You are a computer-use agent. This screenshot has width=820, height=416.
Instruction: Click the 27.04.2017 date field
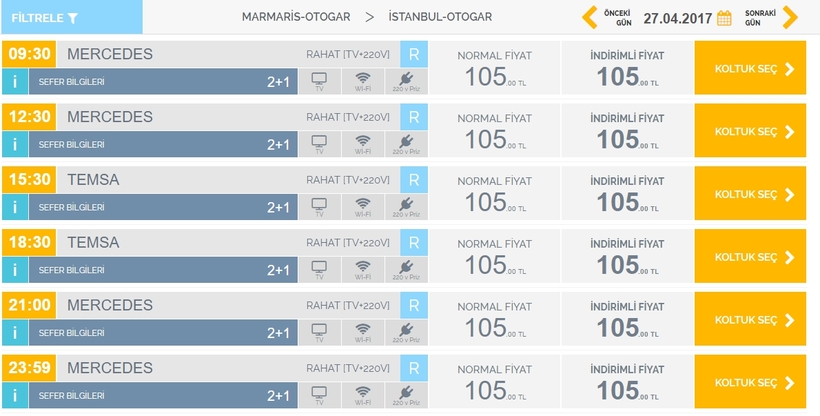click(x=677, y=18)
